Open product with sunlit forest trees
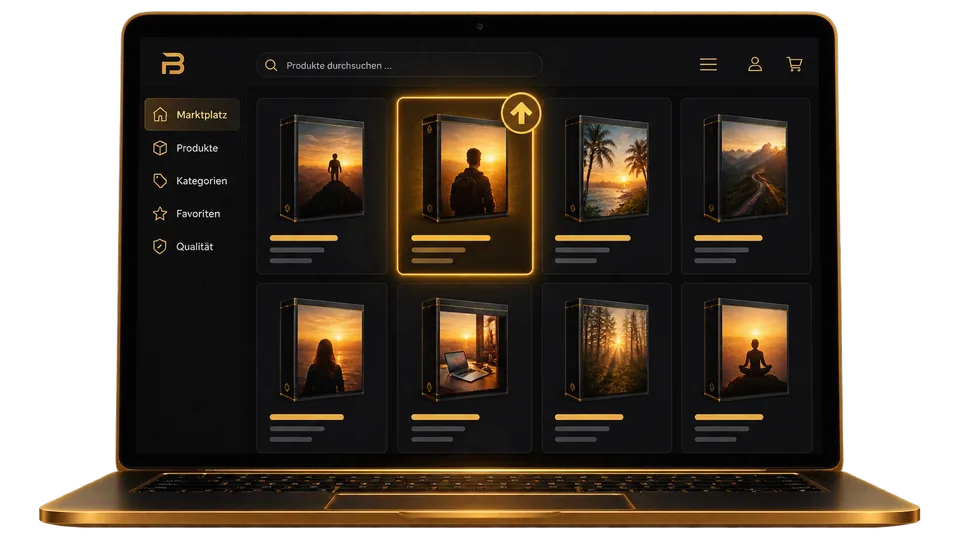960x540 pixels. pyautogui.click(x=606, y=368)
